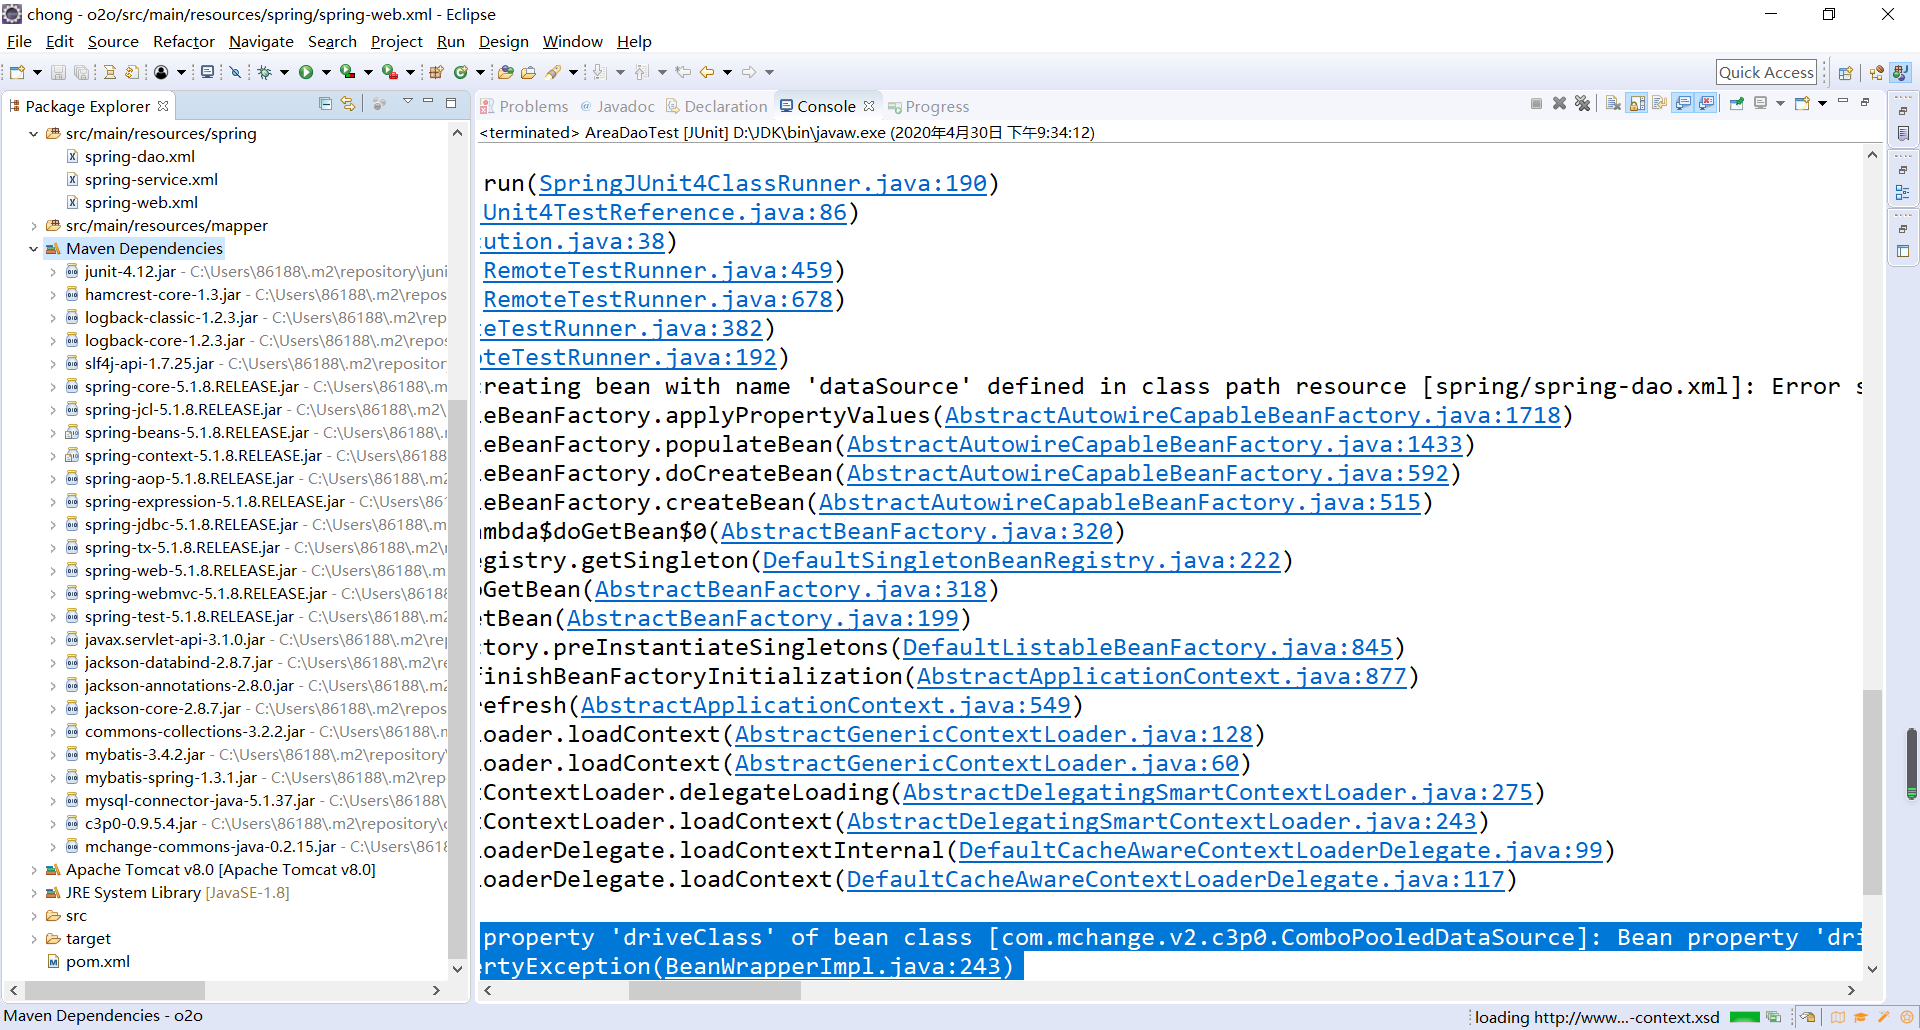Open Display Selected Console dropdown arrow
This screenshot has height=1030, width=1920.
pyautogui.click(x=1780, y=103)
